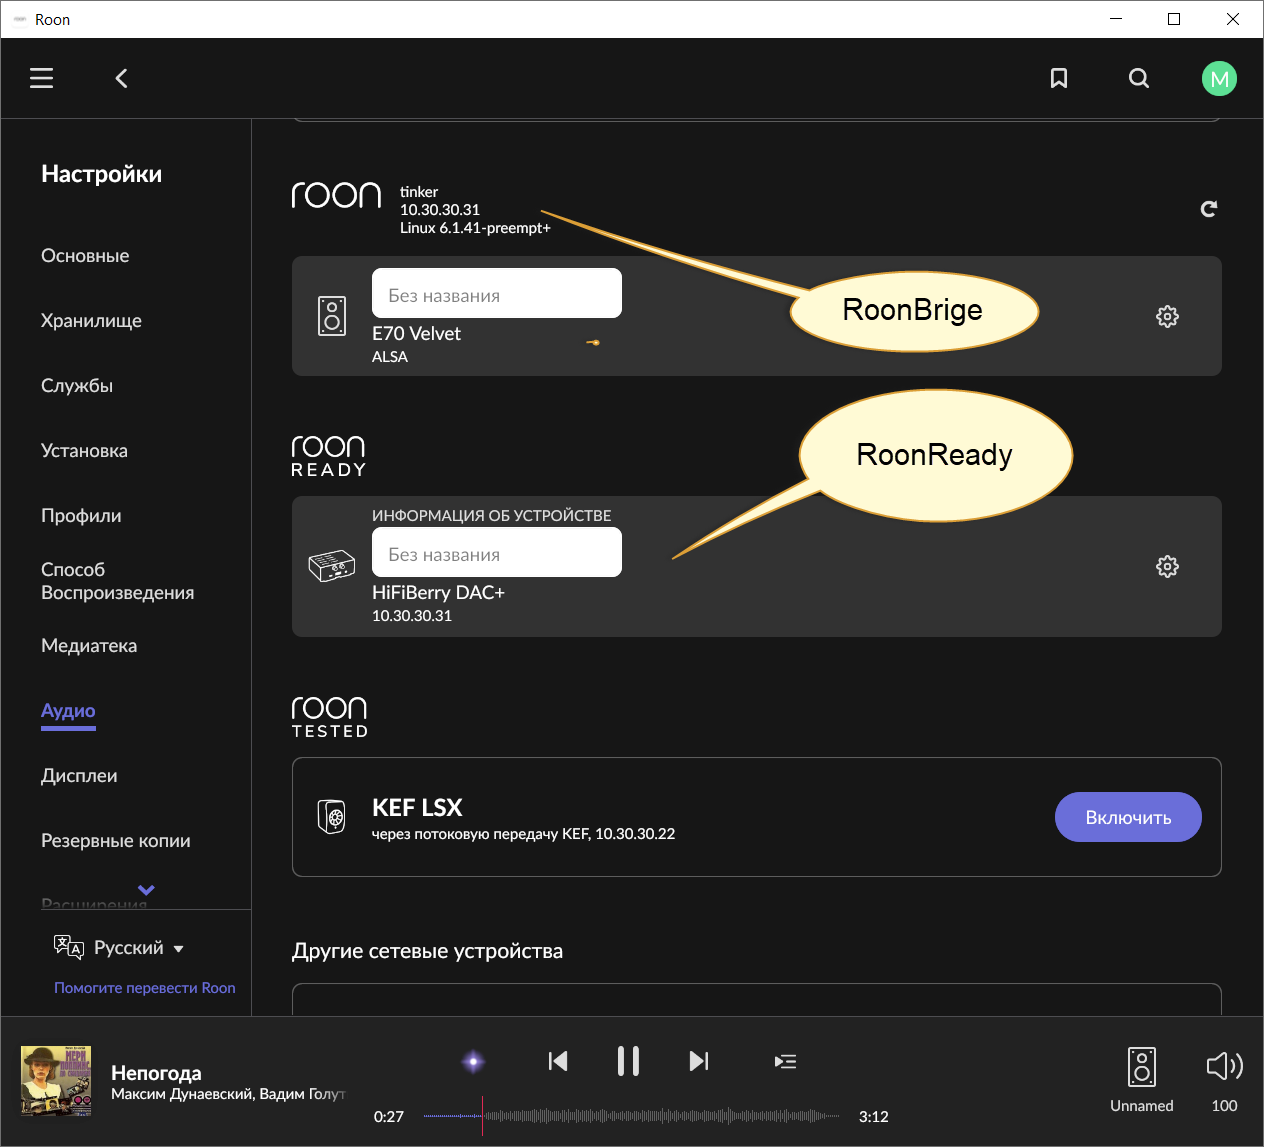The image size is (1264, 1147).
Task: Click the E70 Velvet name field
Action: [497, 293]
